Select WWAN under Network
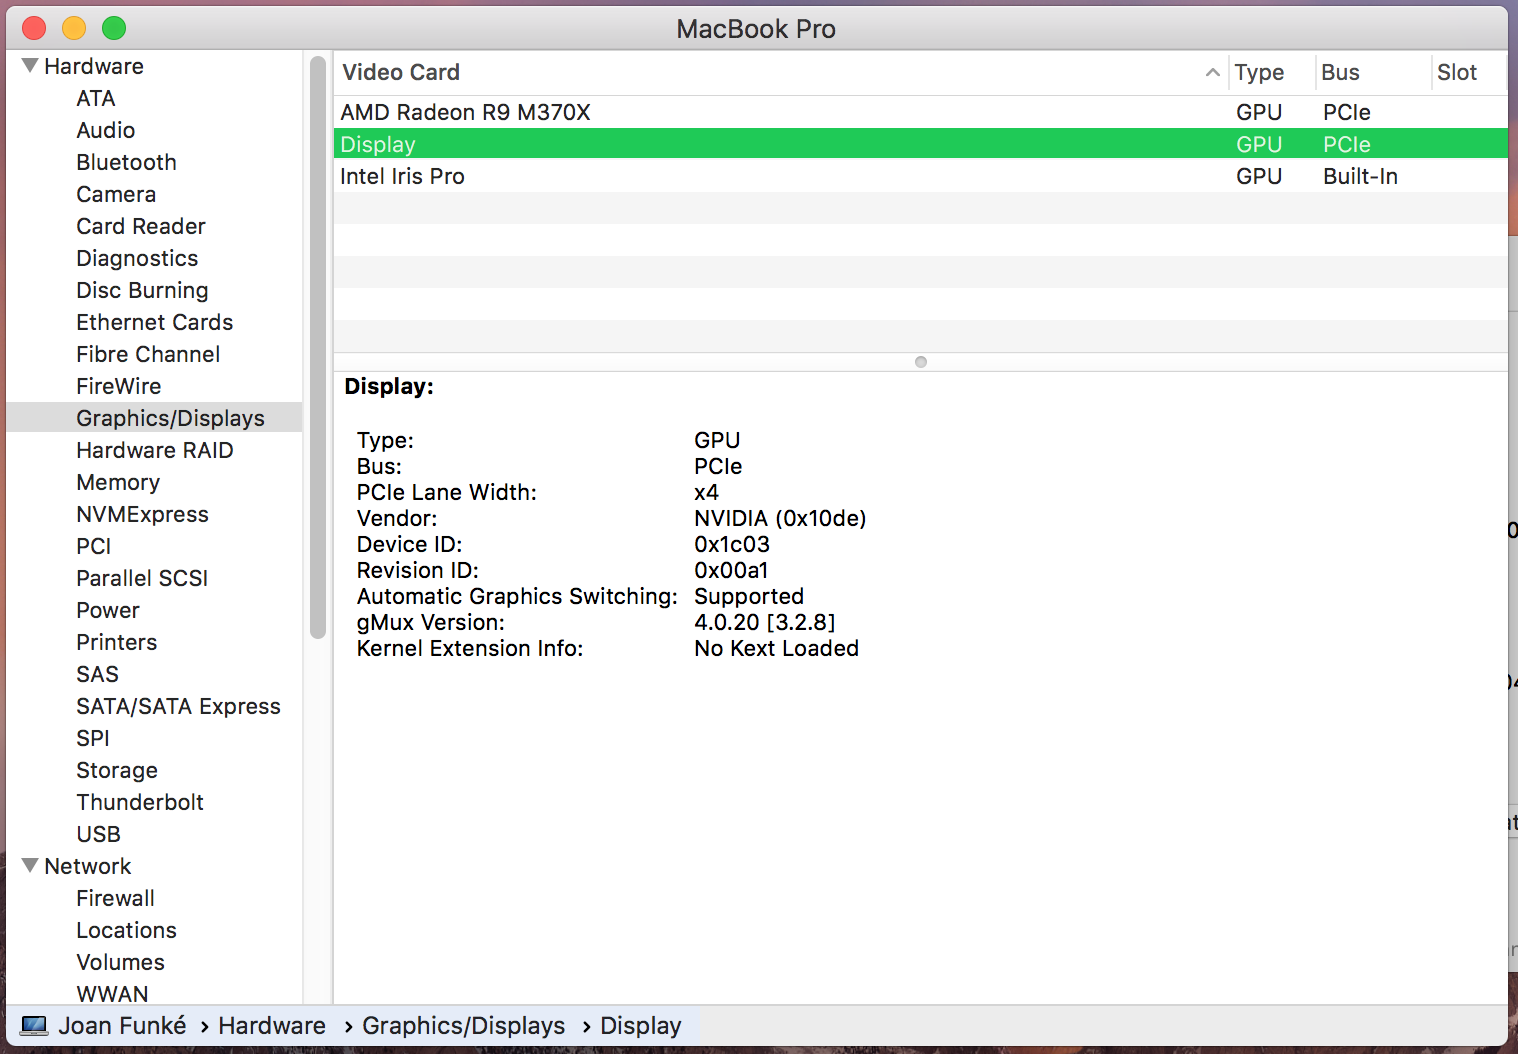This screenshot has width=1518, height=1054. click(112, 994)
